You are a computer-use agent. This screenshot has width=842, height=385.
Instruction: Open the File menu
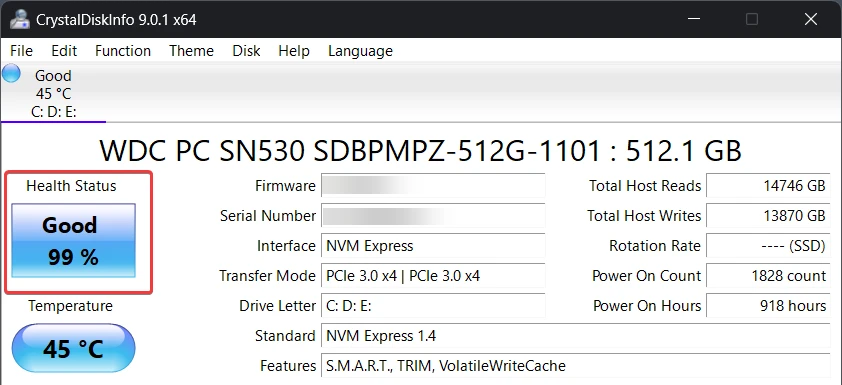tap(21, 51)
